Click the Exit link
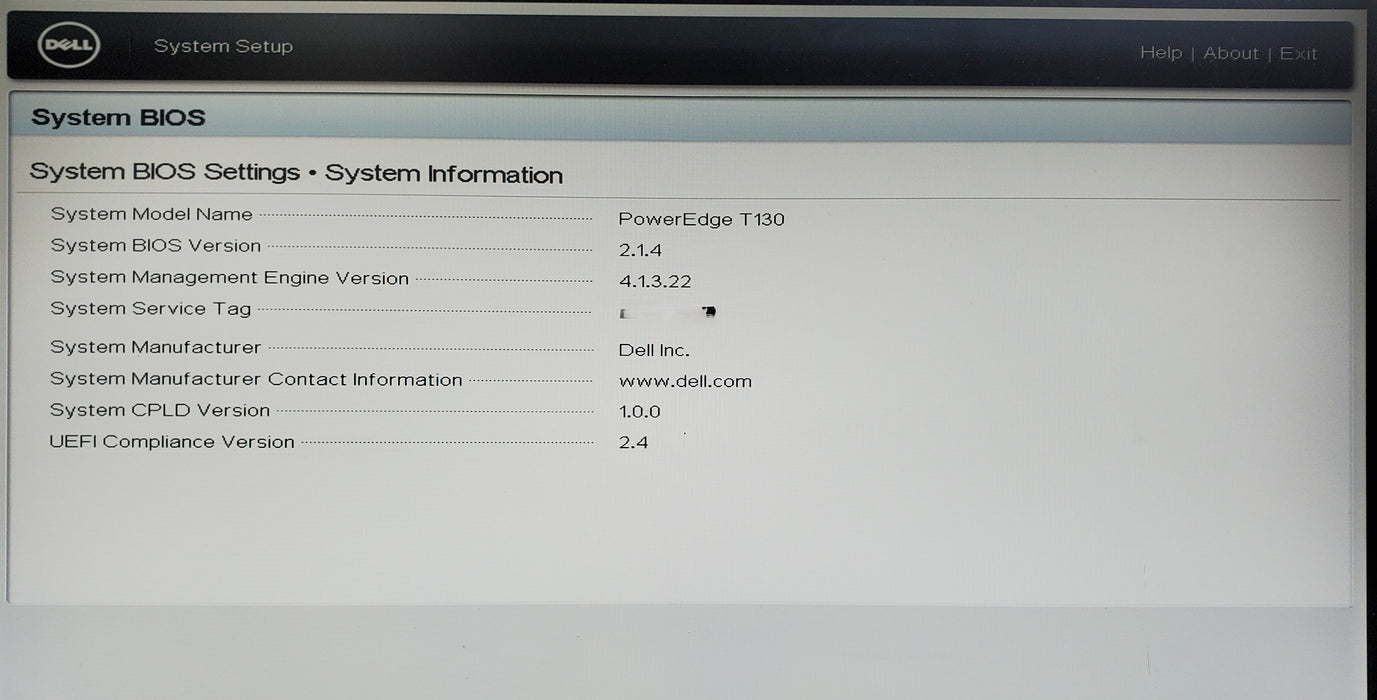 tap(1299, 54)
